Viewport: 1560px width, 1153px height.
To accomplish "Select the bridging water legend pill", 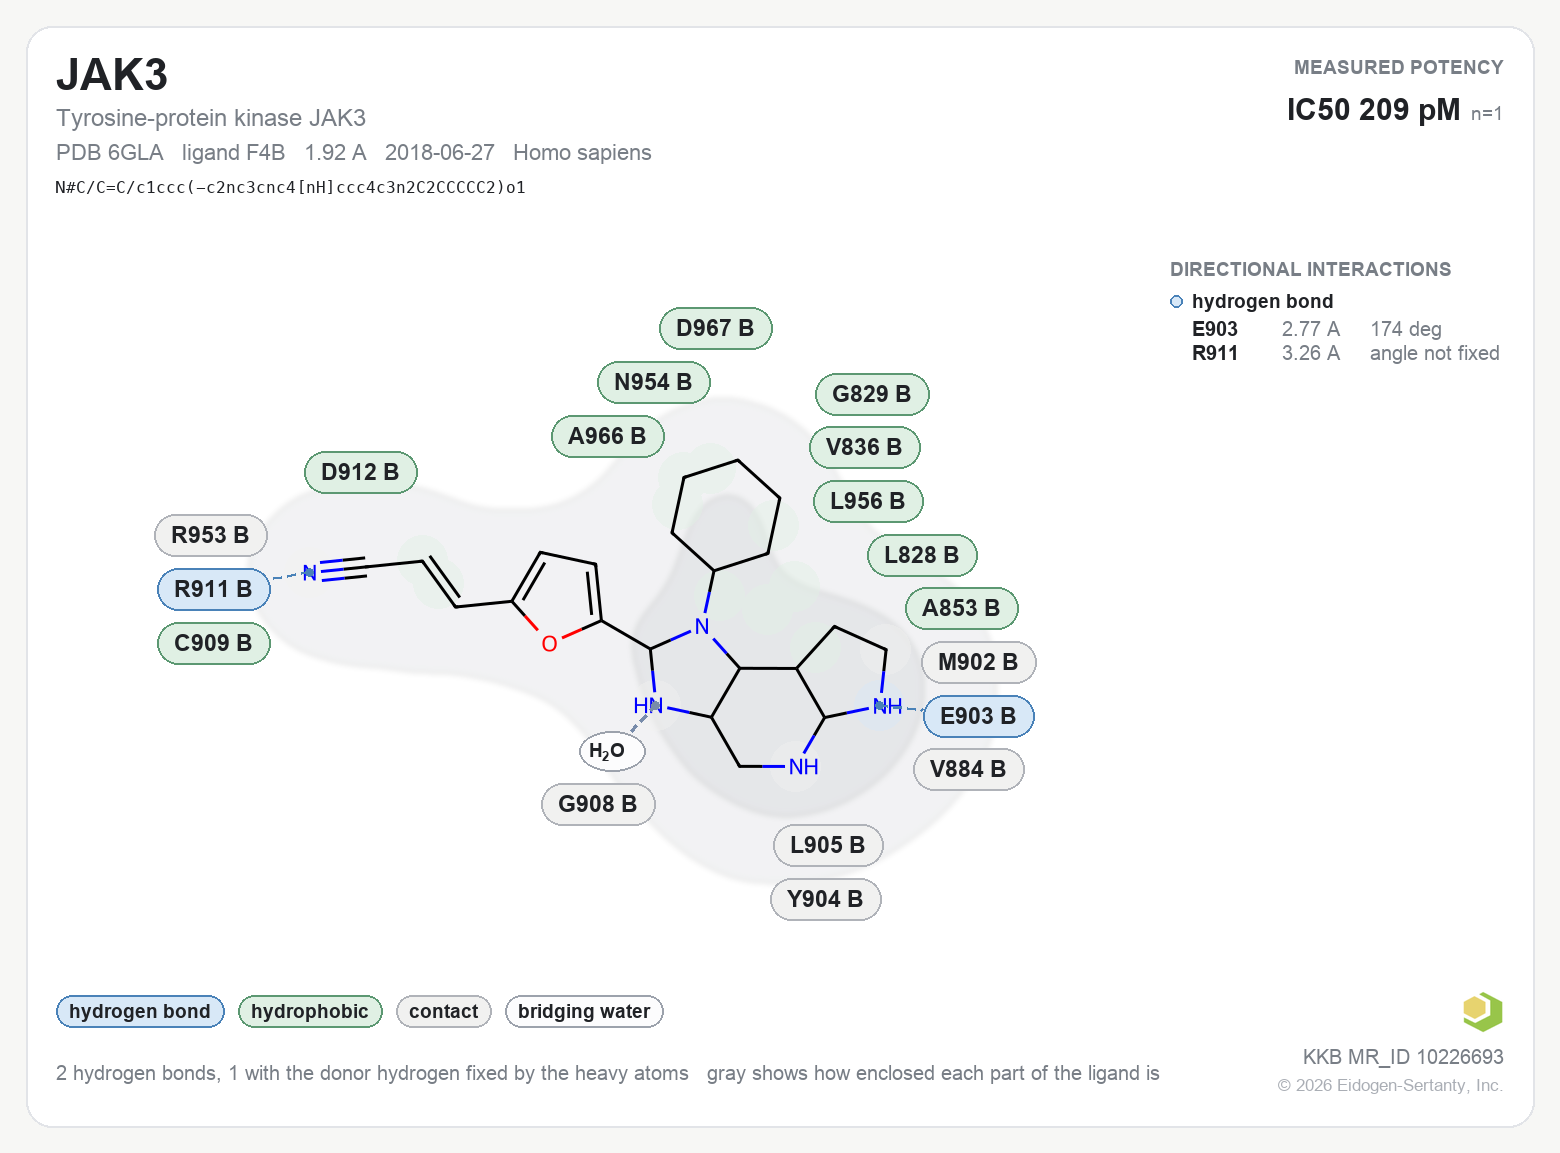I will coord(584,1011).
